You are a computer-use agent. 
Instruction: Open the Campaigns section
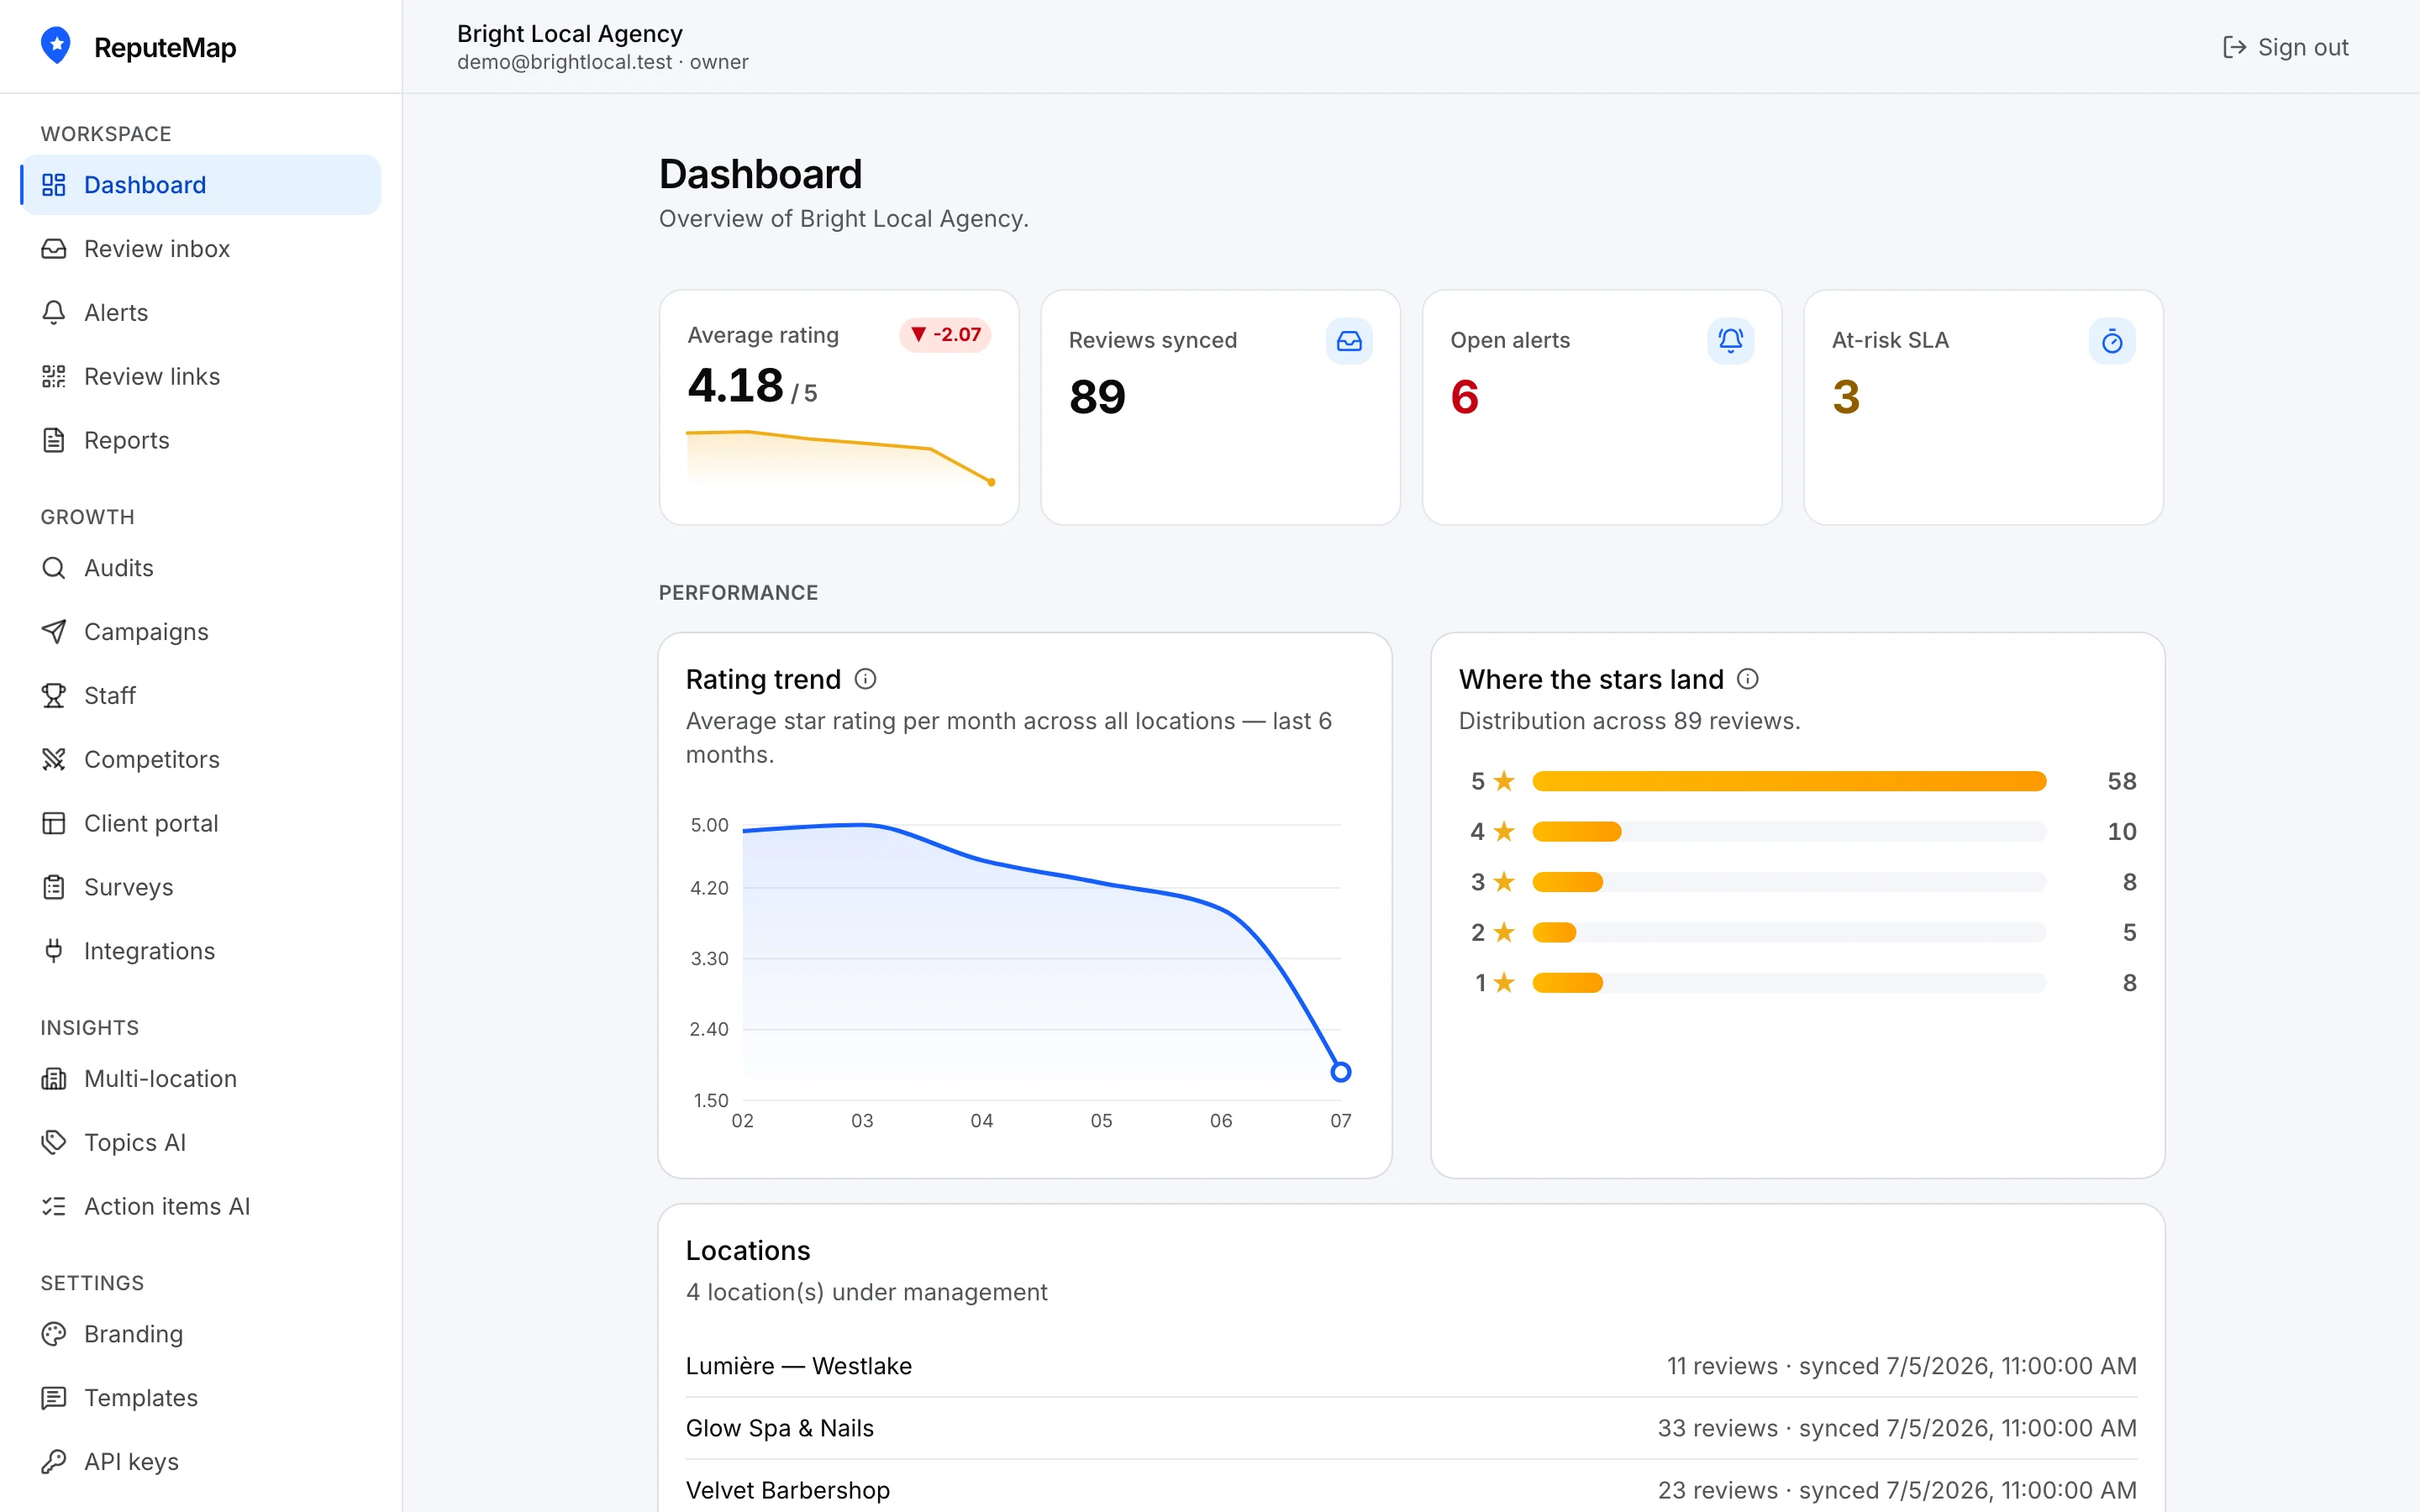pos(201,632)
